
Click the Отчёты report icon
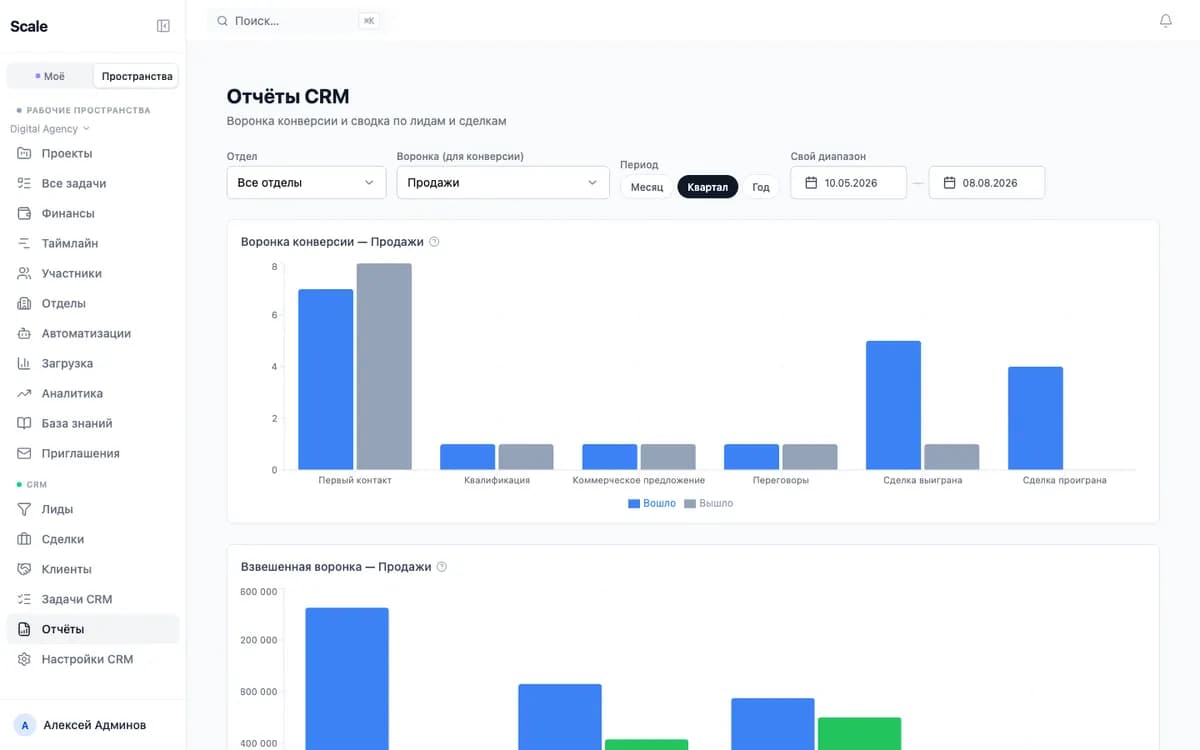pyautogui.click(x=24, y=629)
